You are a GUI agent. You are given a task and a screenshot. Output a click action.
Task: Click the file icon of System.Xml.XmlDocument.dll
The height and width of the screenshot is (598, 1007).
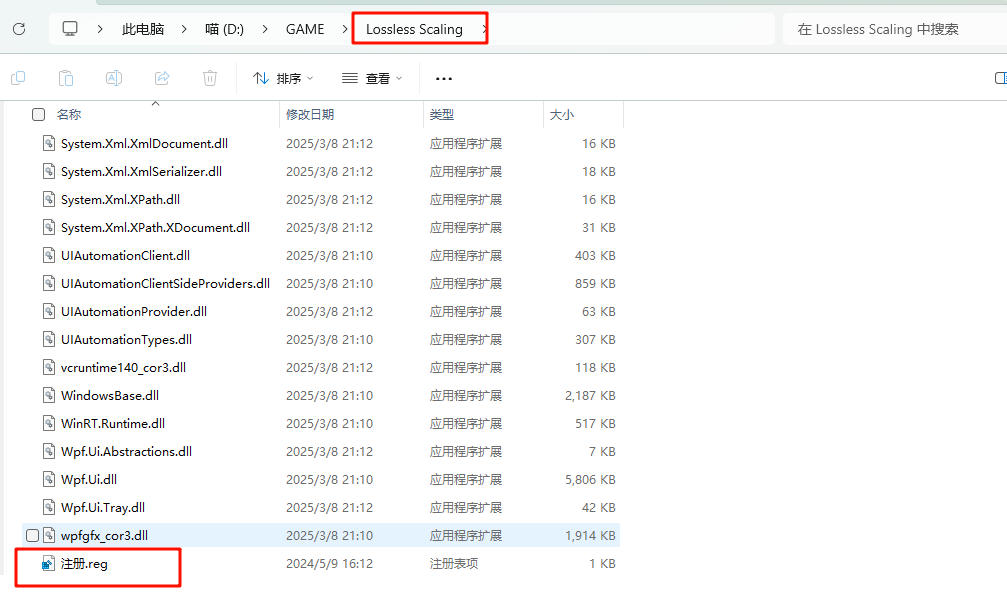49,143
